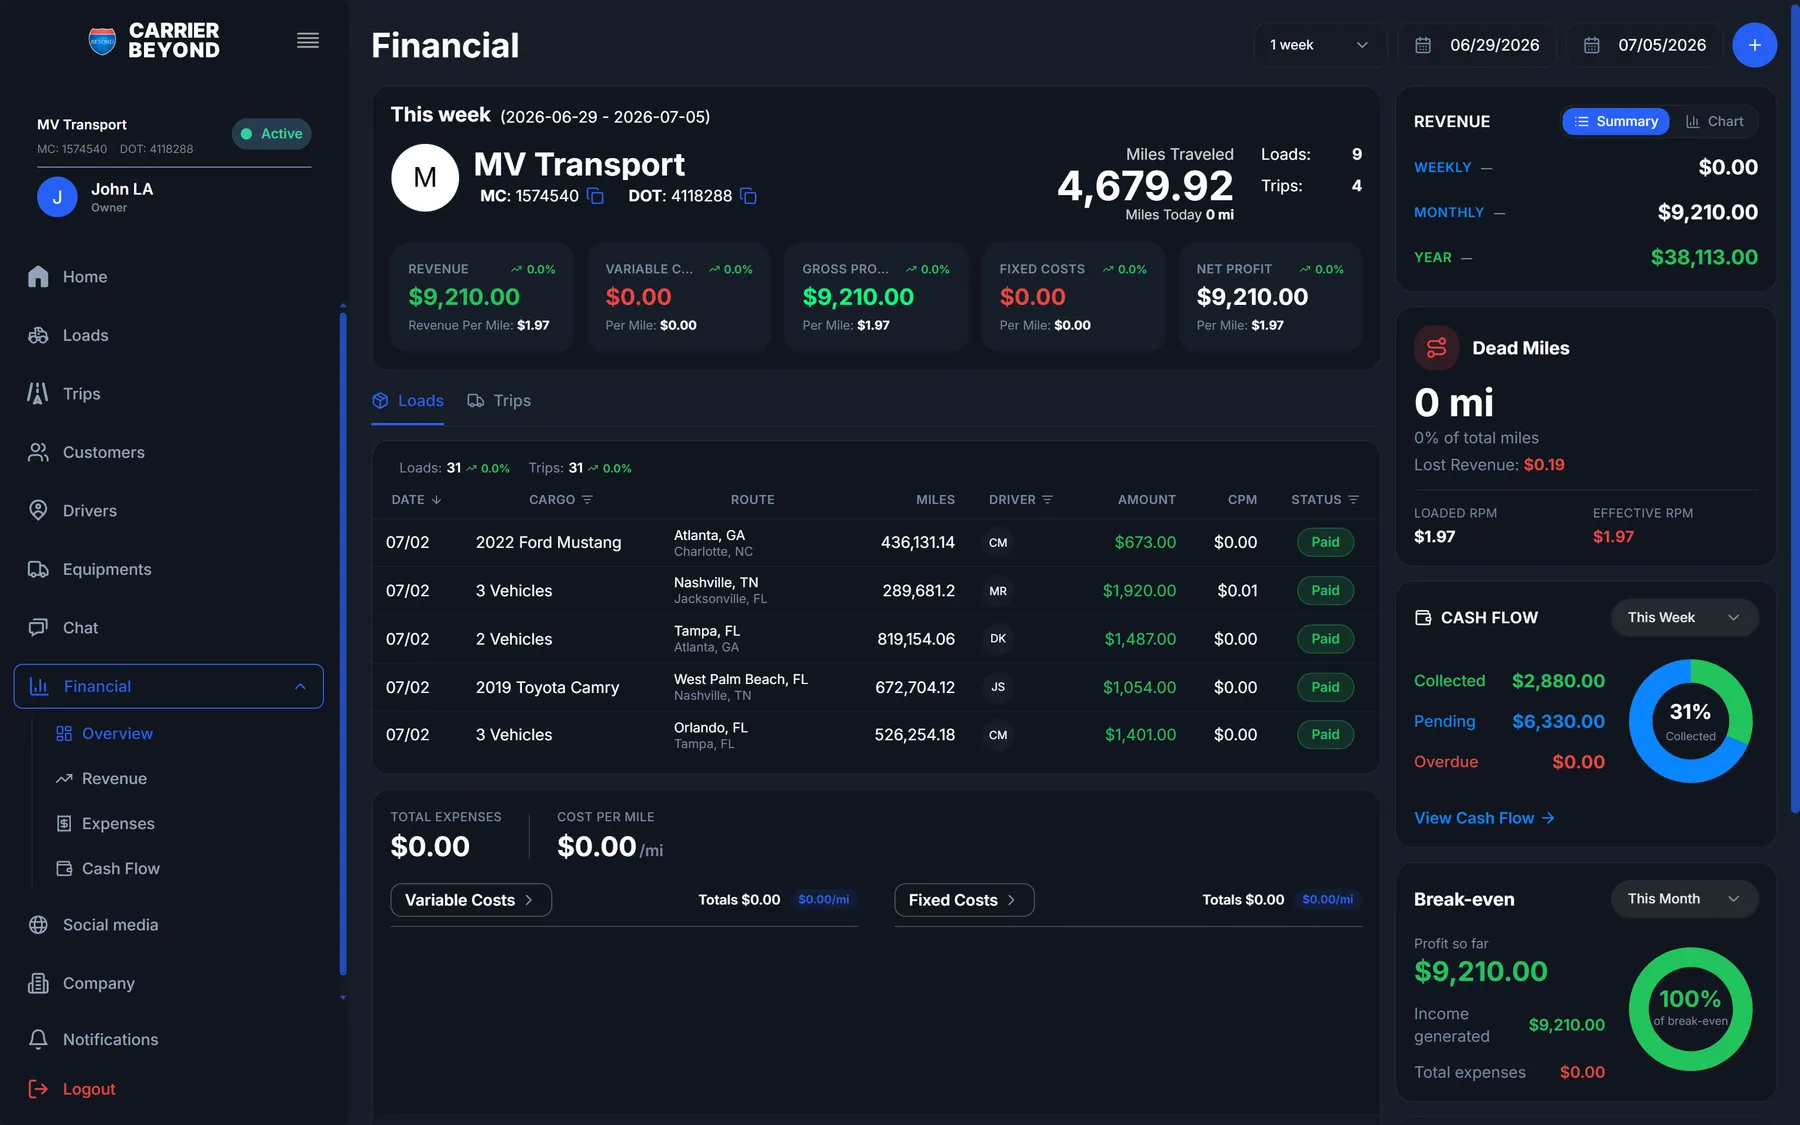Click the $1,920.00 amount cell
Screen dimensions: 1800x1125
pos(1139,591)
